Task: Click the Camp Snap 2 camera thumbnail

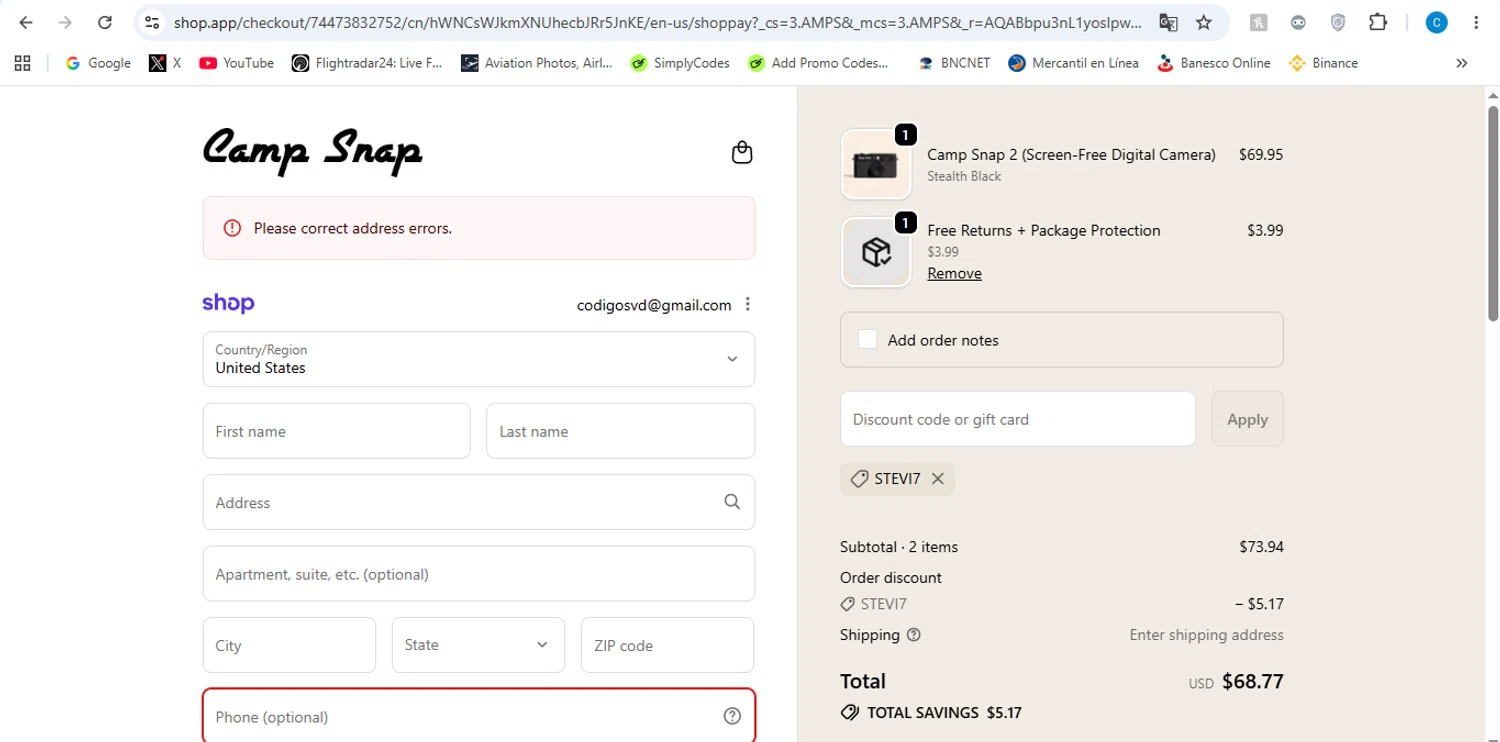Action: coord(876,164)
